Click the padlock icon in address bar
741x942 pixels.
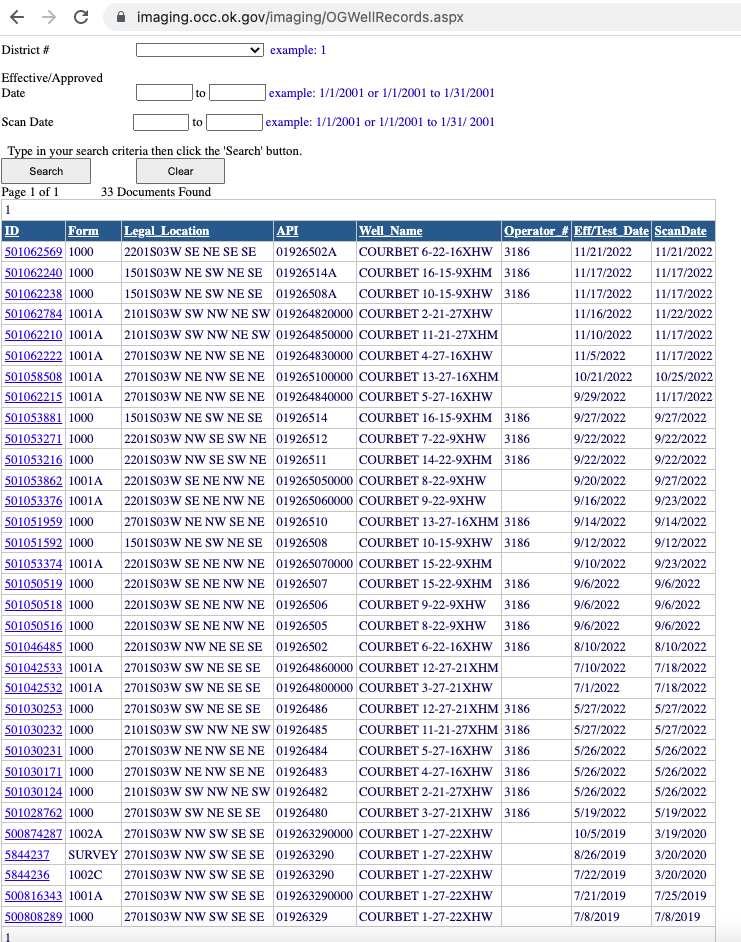pos(121,17)
